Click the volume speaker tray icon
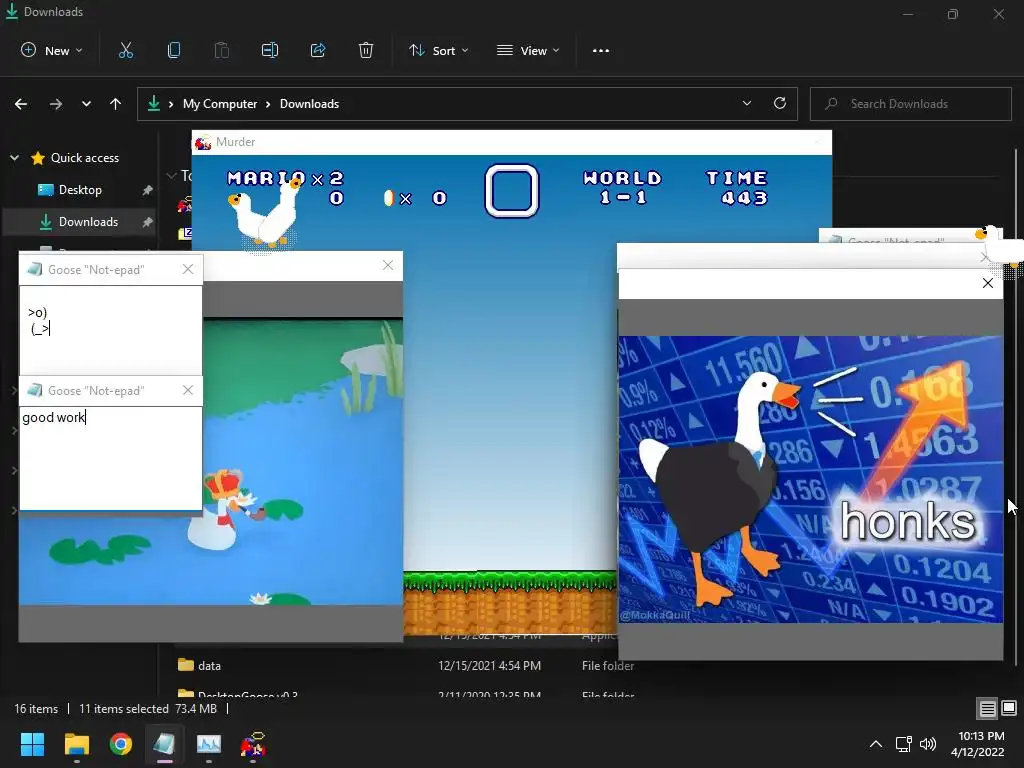The width and height of the screenshot is (1024, 768). click(927, 744)
